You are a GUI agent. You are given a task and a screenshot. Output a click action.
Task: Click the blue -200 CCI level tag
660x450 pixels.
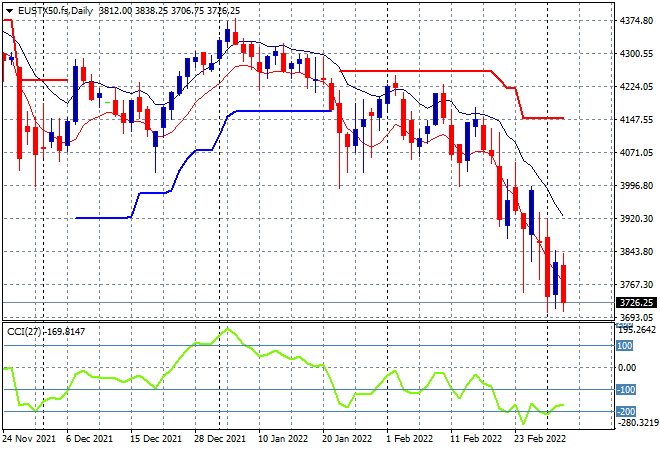pyautogui.click(x=625, y=412)
